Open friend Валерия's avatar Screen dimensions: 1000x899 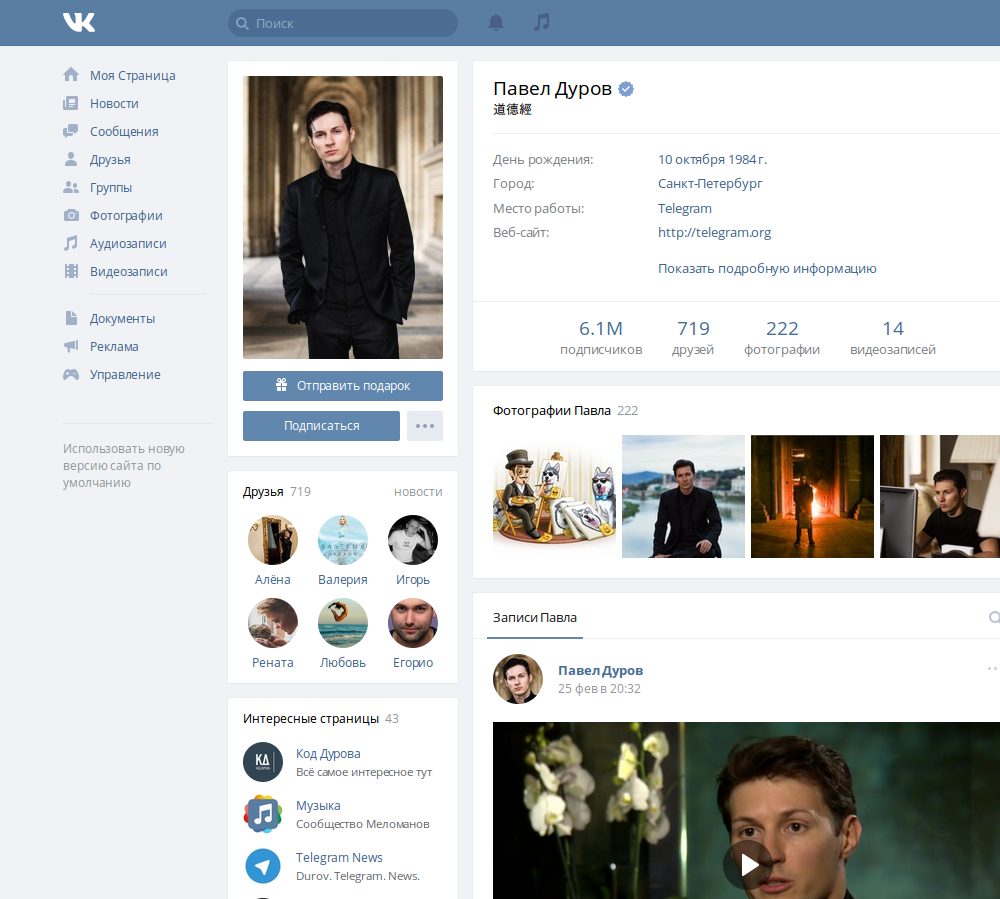342,540
